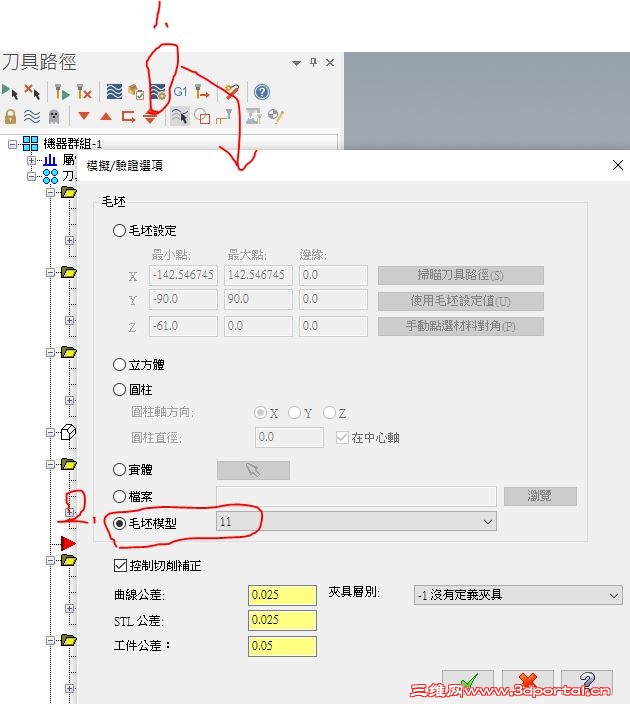Cancel with the red X button
The image size is (630, 704).
point(528,682)
